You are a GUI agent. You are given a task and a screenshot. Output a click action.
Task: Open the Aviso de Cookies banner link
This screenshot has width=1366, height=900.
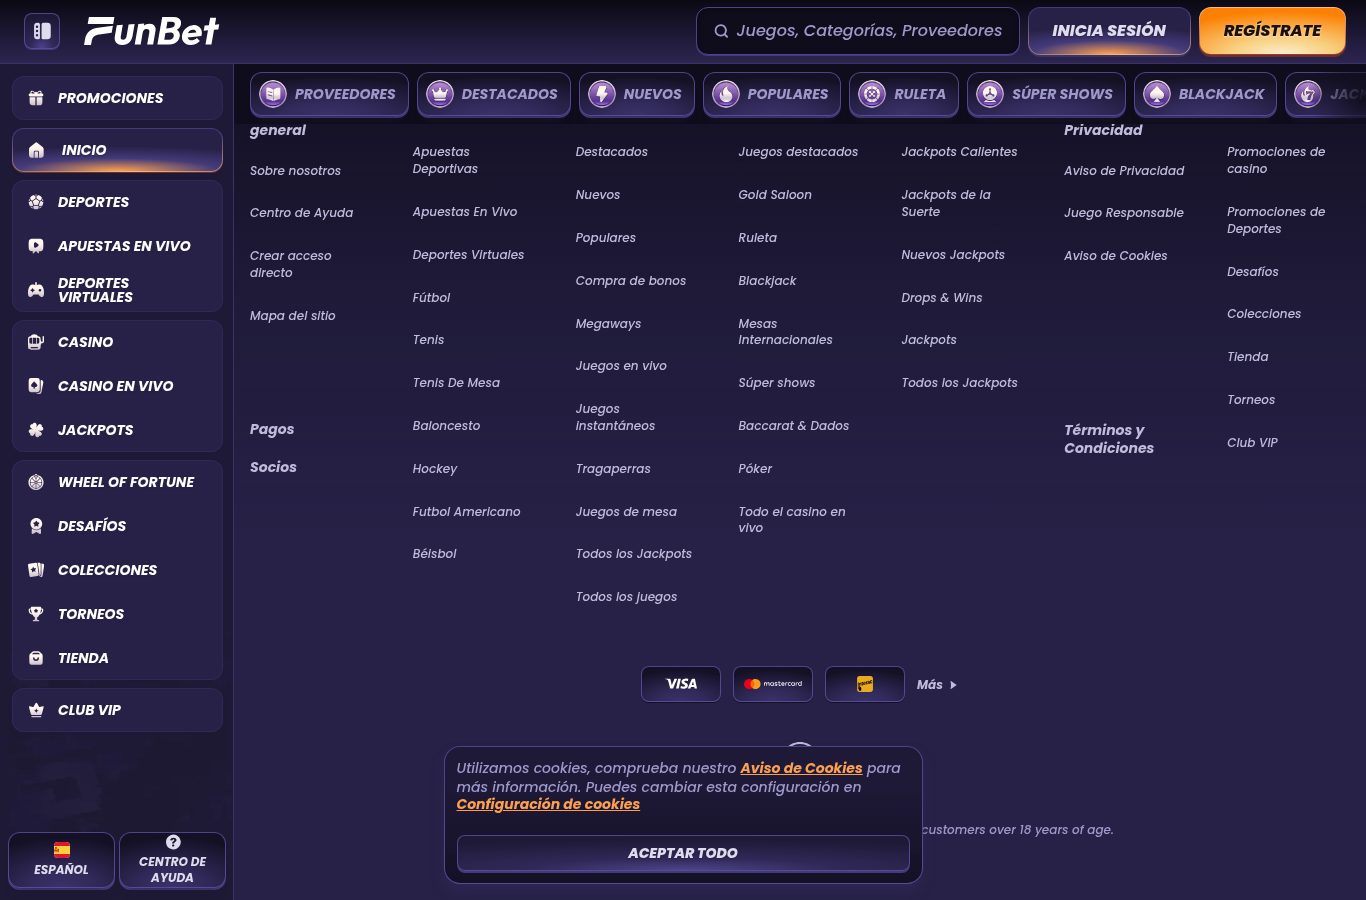[x=801, y=768]
